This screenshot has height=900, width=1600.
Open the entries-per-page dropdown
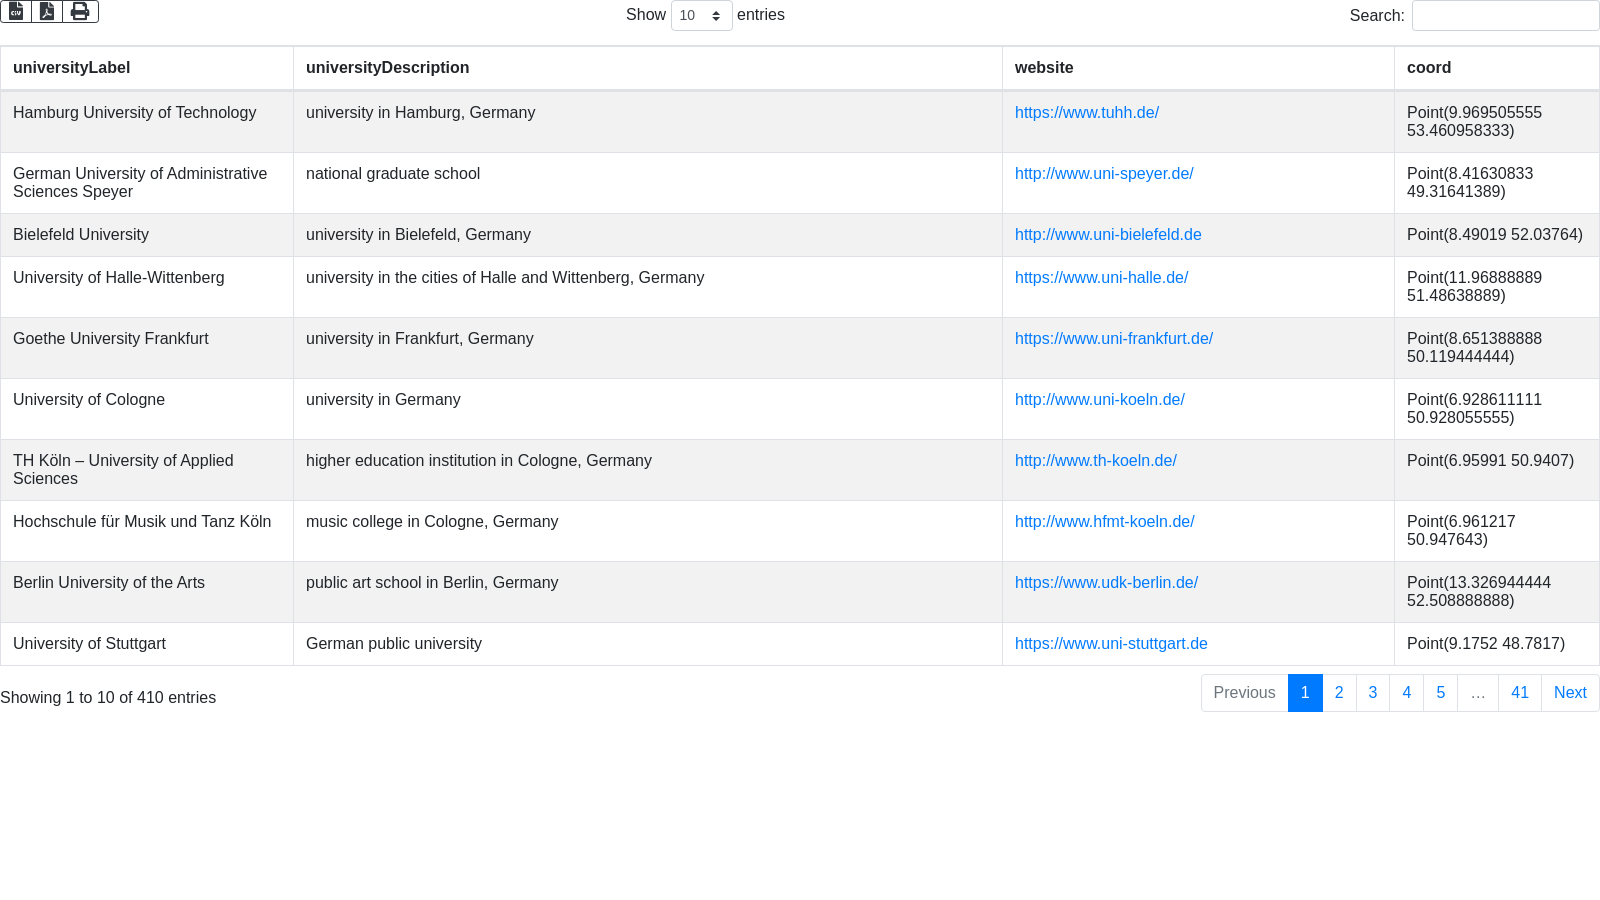point(701,16)
